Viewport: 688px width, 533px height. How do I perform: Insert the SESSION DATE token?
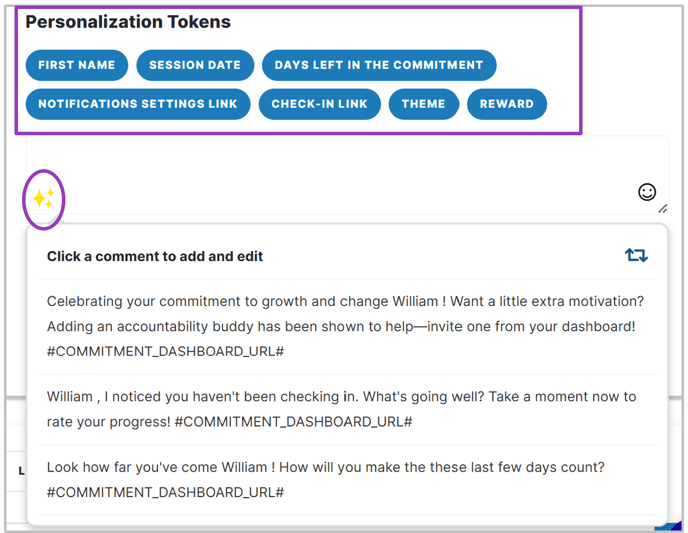tap(195, 65)
